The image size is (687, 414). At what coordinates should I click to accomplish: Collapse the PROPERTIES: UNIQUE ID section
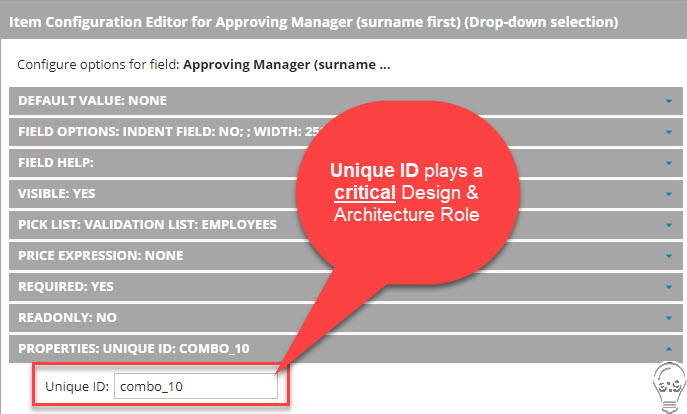coord(134,348)
